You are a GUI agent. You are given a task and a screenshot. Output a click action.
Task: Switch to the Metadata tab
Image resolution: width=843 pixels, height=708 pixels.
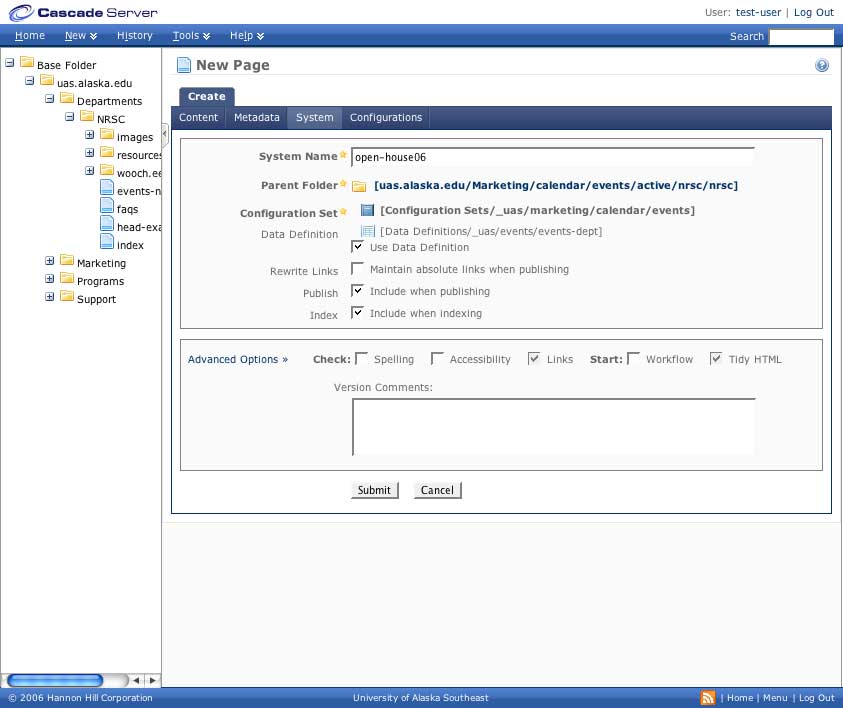[x=257, y=118]
